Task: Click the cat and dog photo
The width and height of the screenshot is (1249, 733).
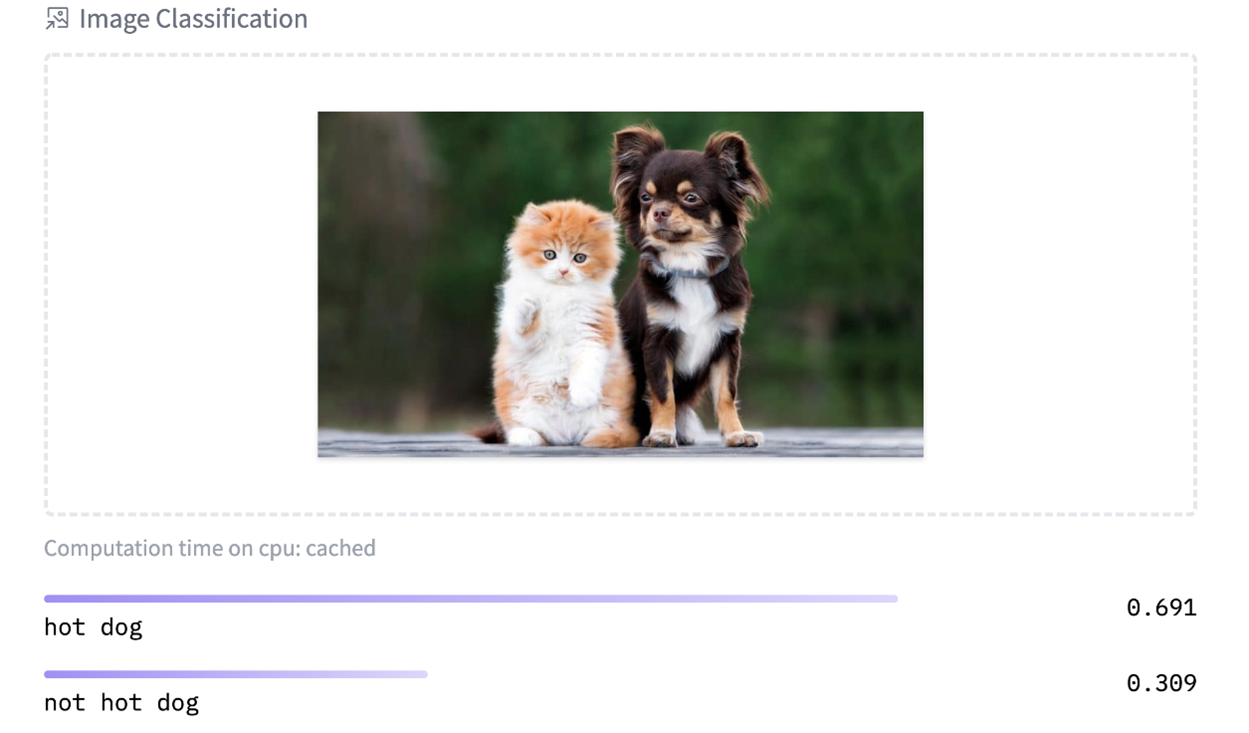Action: tap(620, 284)
